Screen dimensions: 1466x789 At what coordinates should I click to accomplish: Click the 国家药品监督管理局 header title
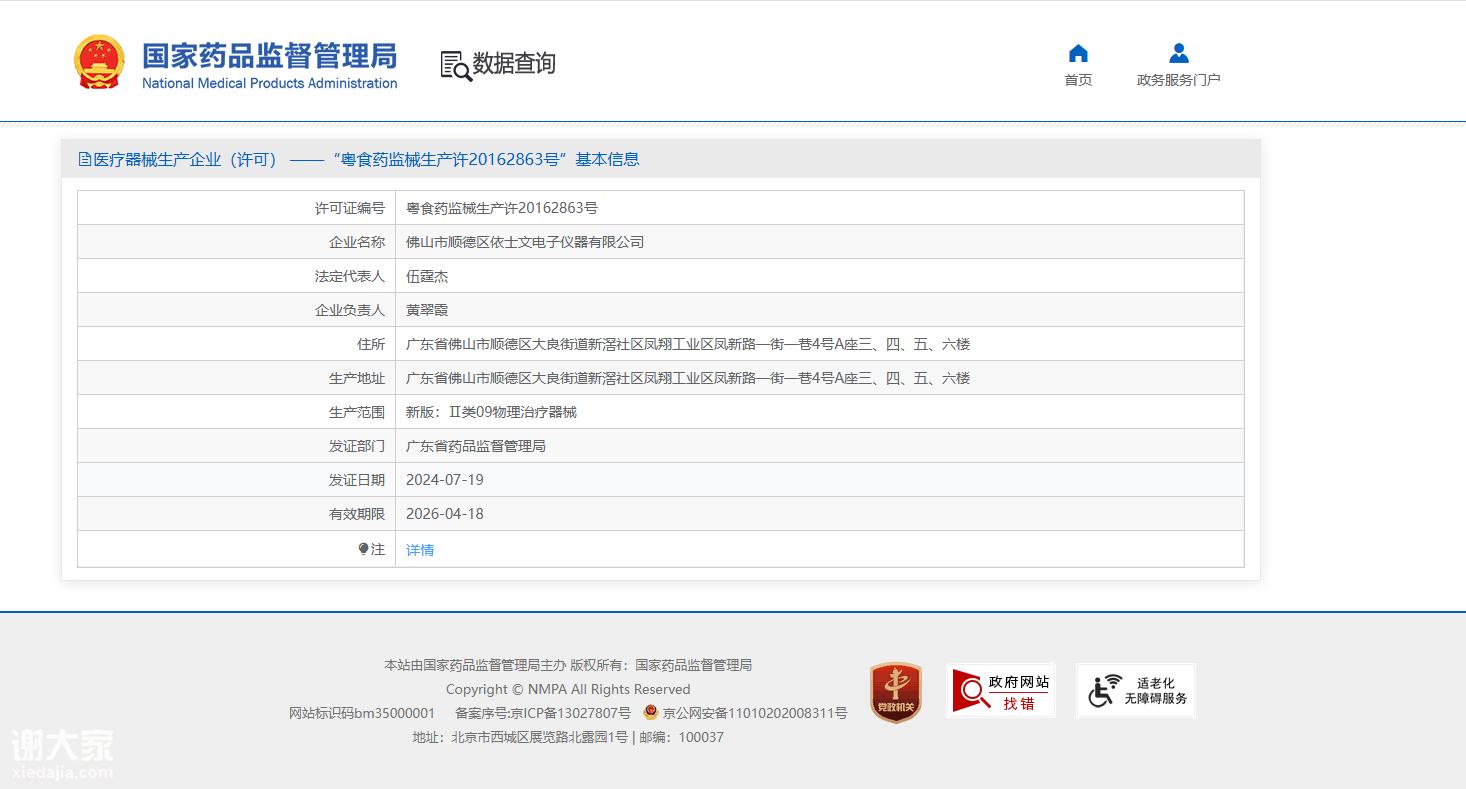[269, 56]
